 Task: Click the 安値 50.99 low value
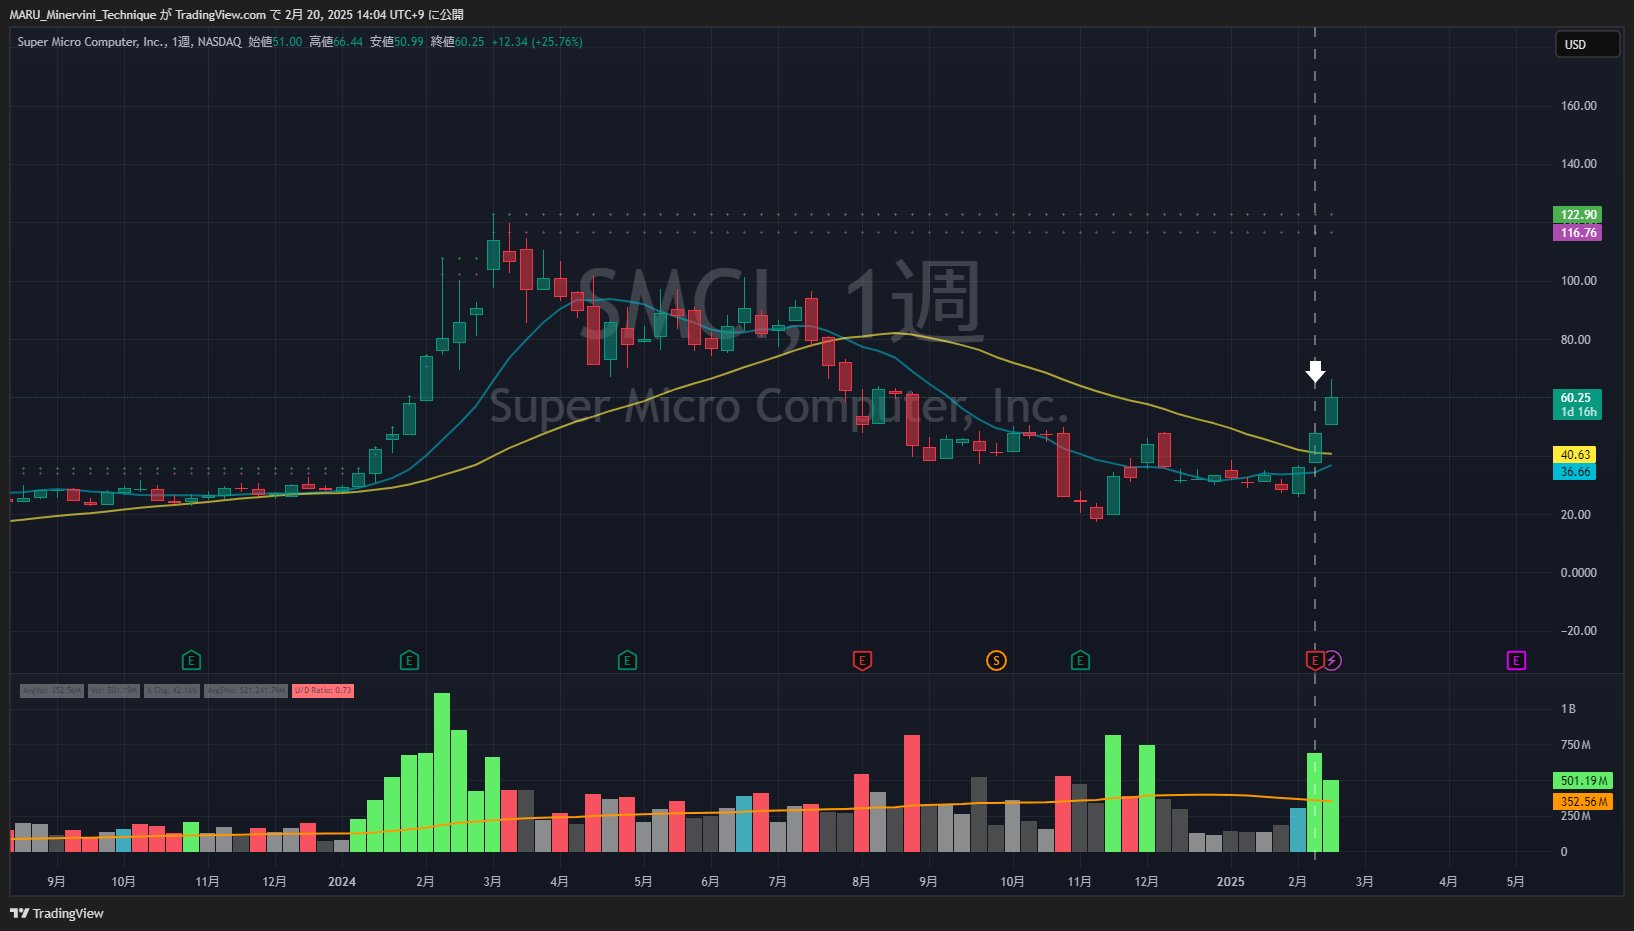397,42
